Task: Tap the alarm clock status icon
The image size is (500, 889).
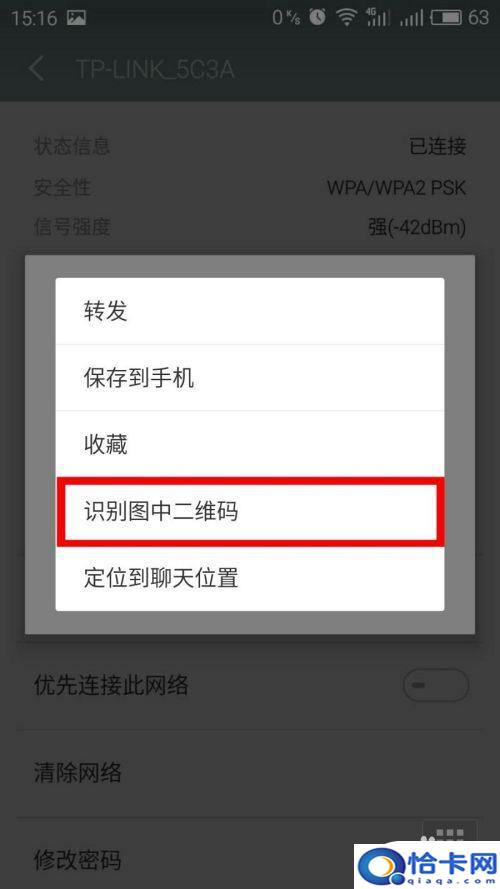Action: point(317,17)
